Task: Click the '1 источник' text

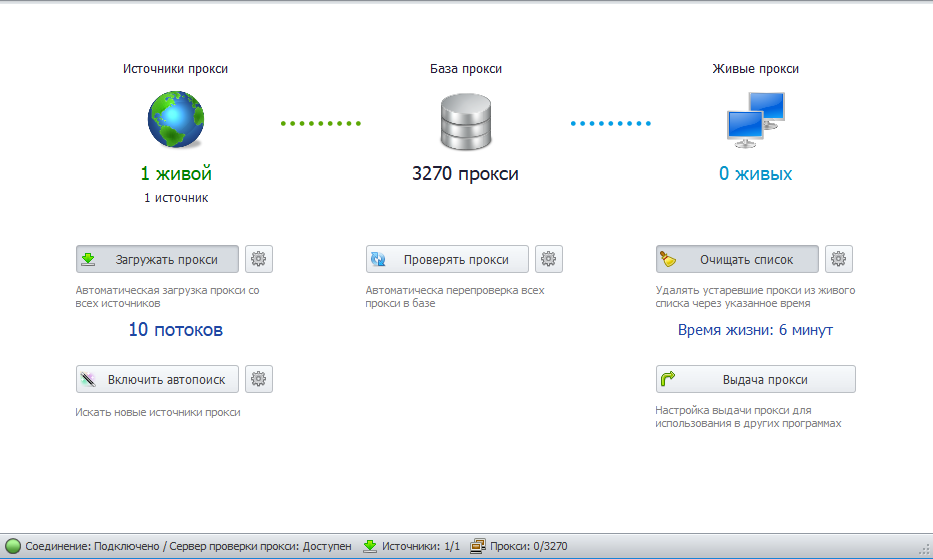Action: pyautogui.click(x=176, y=198)
